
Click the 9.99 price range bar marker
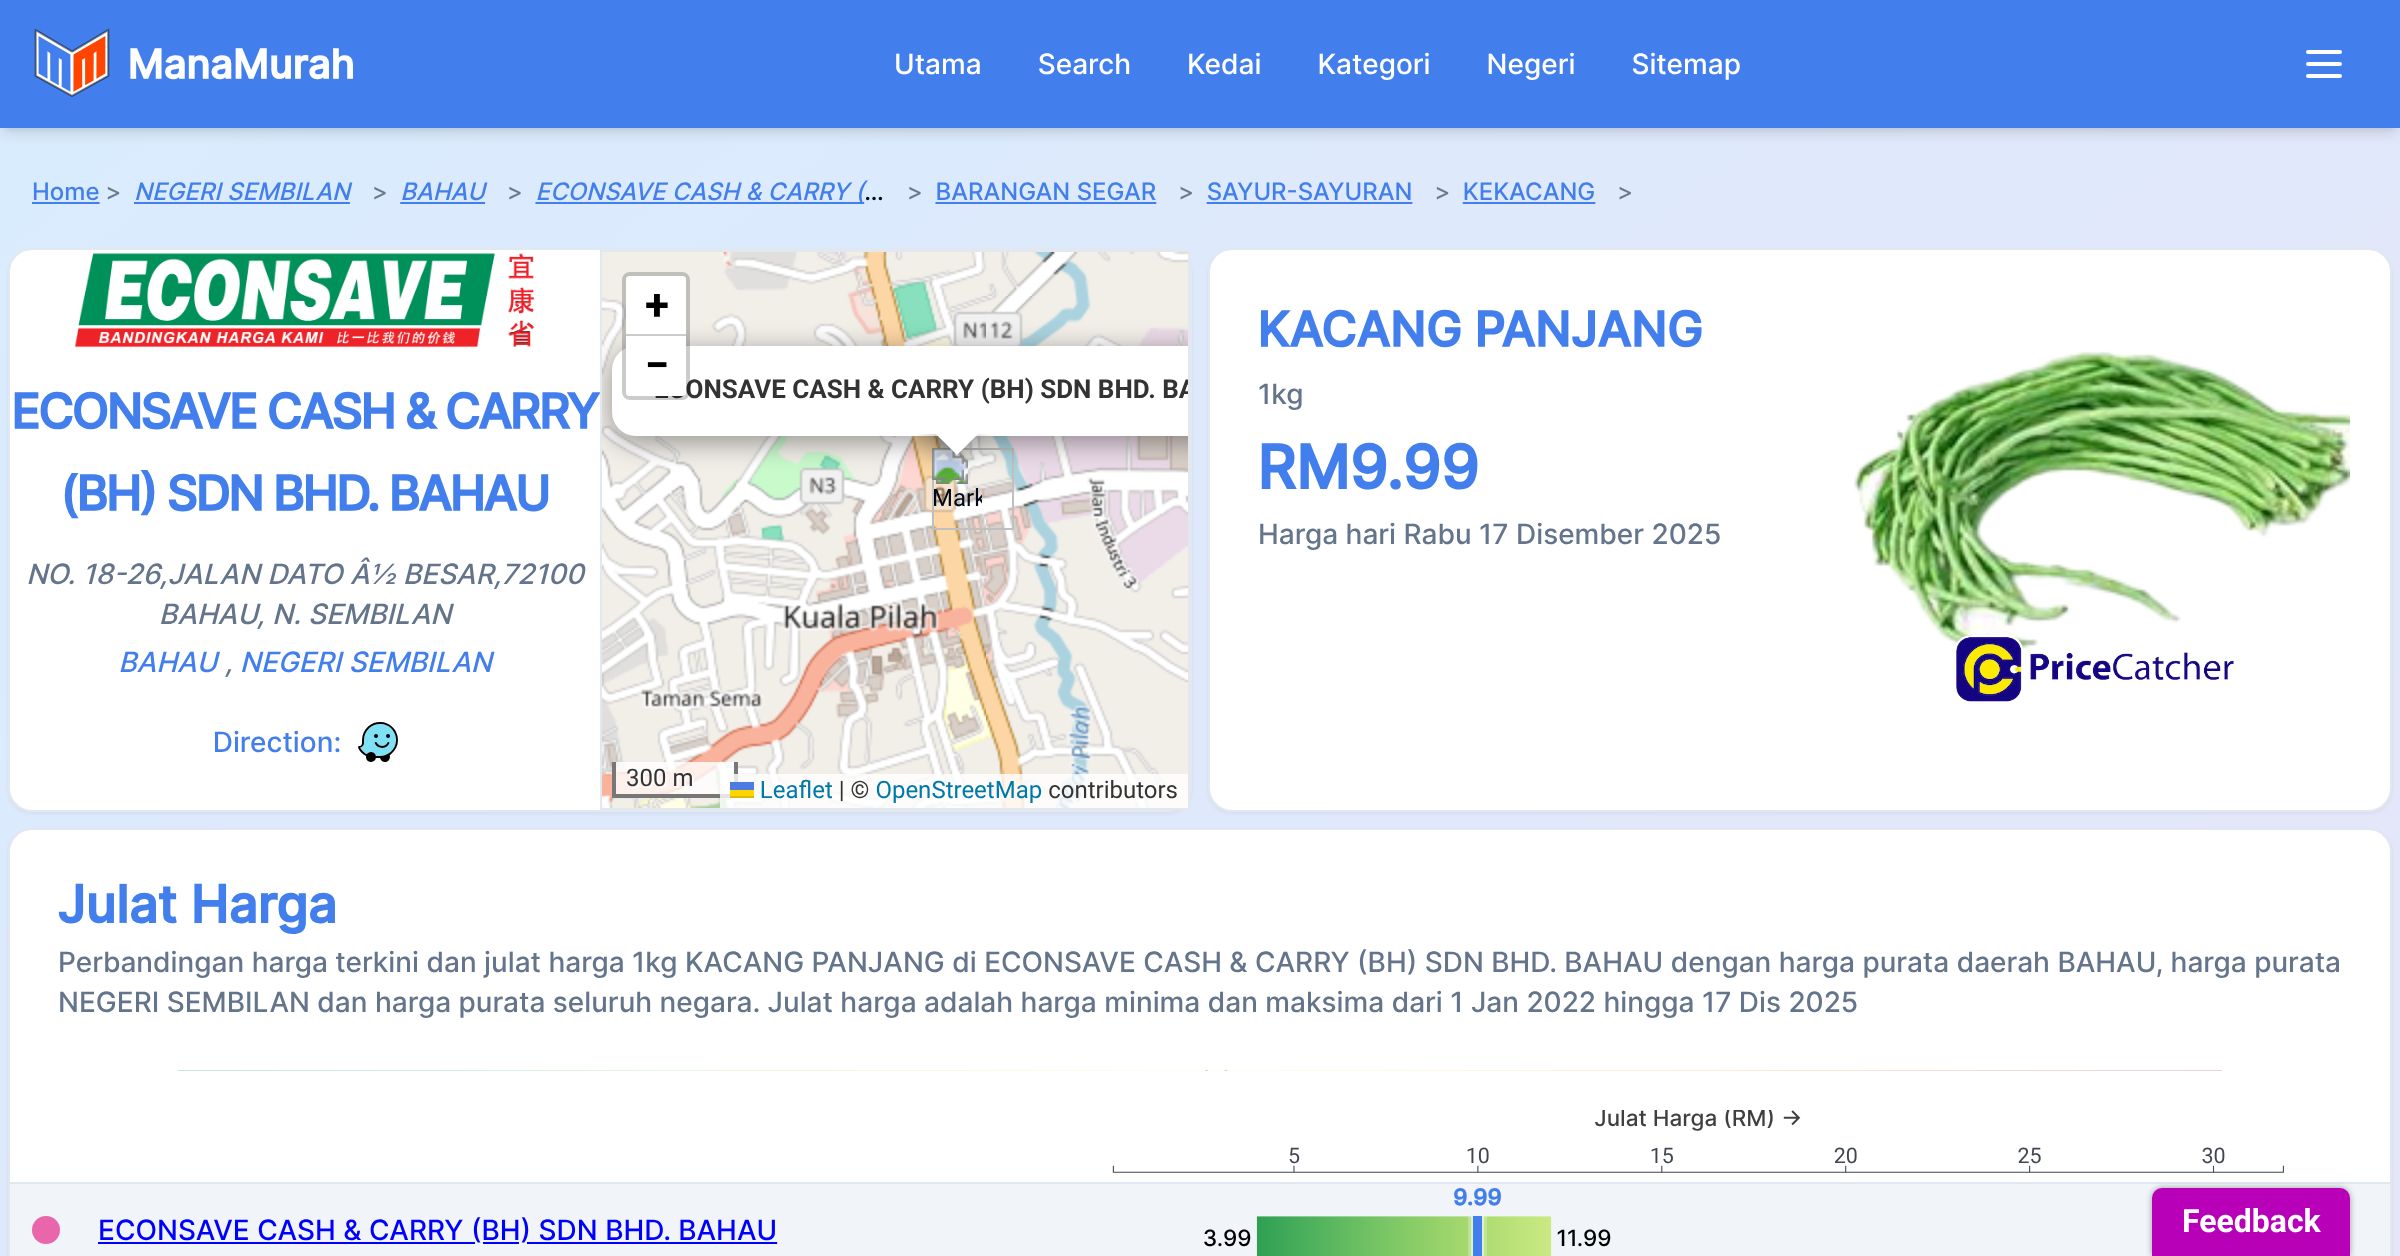click(1477, 1236)
